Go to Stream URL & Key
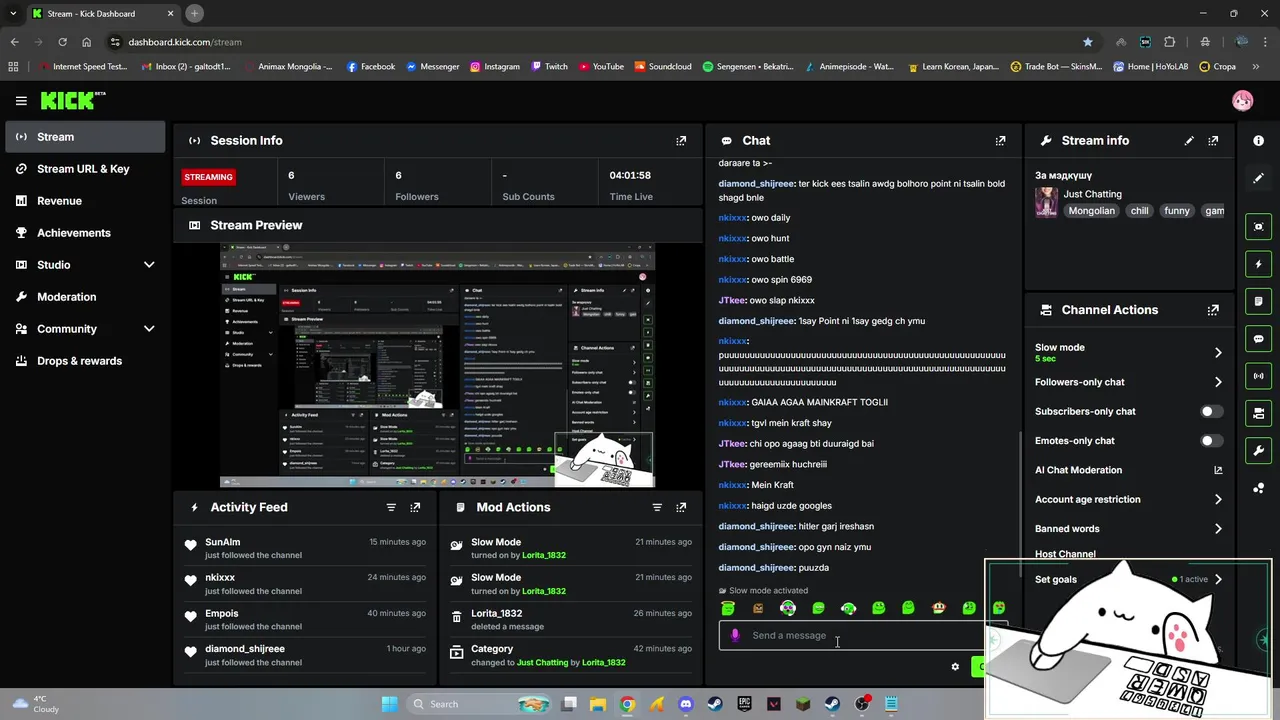The image size is (1280, 720). point(85,169)
